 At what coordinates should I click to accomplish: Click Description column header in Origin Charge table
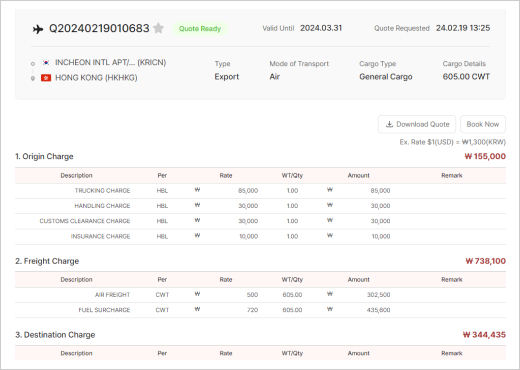[76, 176]
